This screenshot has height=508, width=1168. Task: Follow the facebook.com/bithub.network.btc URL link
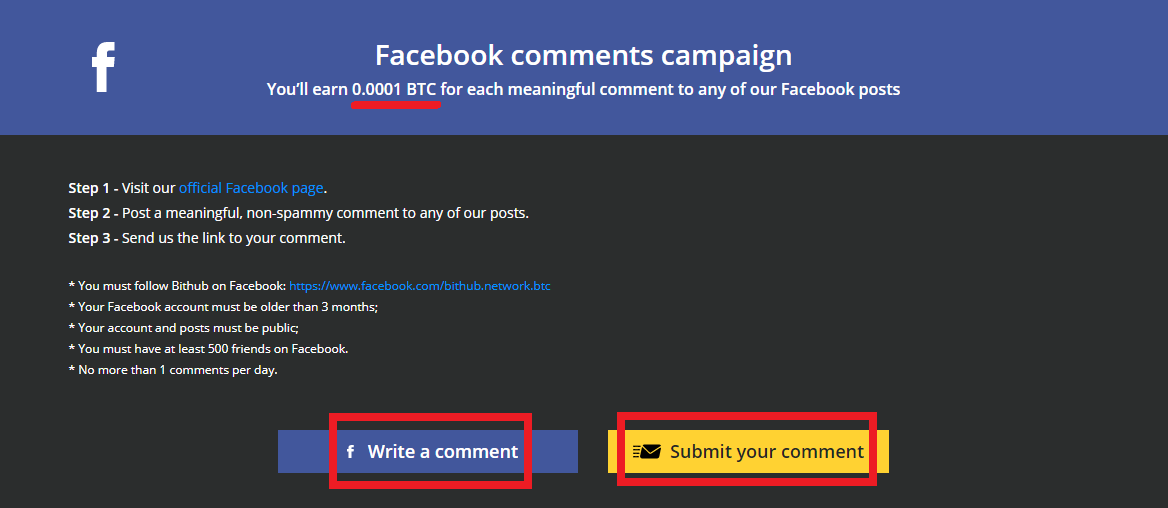pyautogui.click(x=420, y=285)
